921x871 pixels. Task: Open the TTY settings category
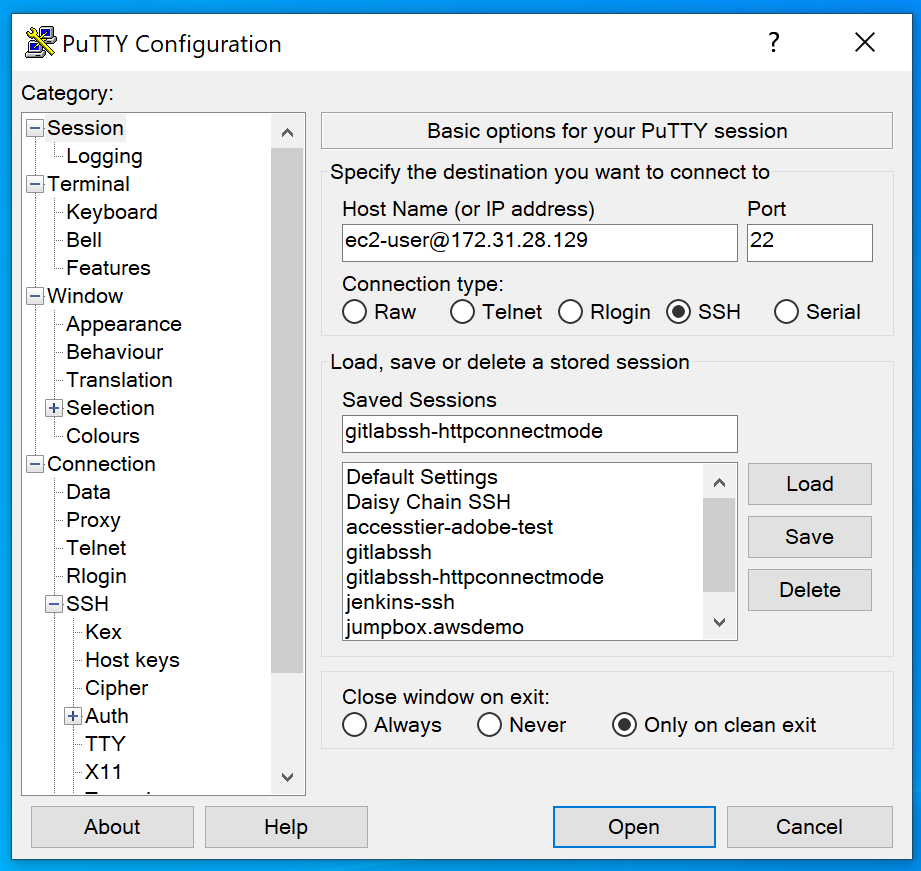(x=105, y=744)
